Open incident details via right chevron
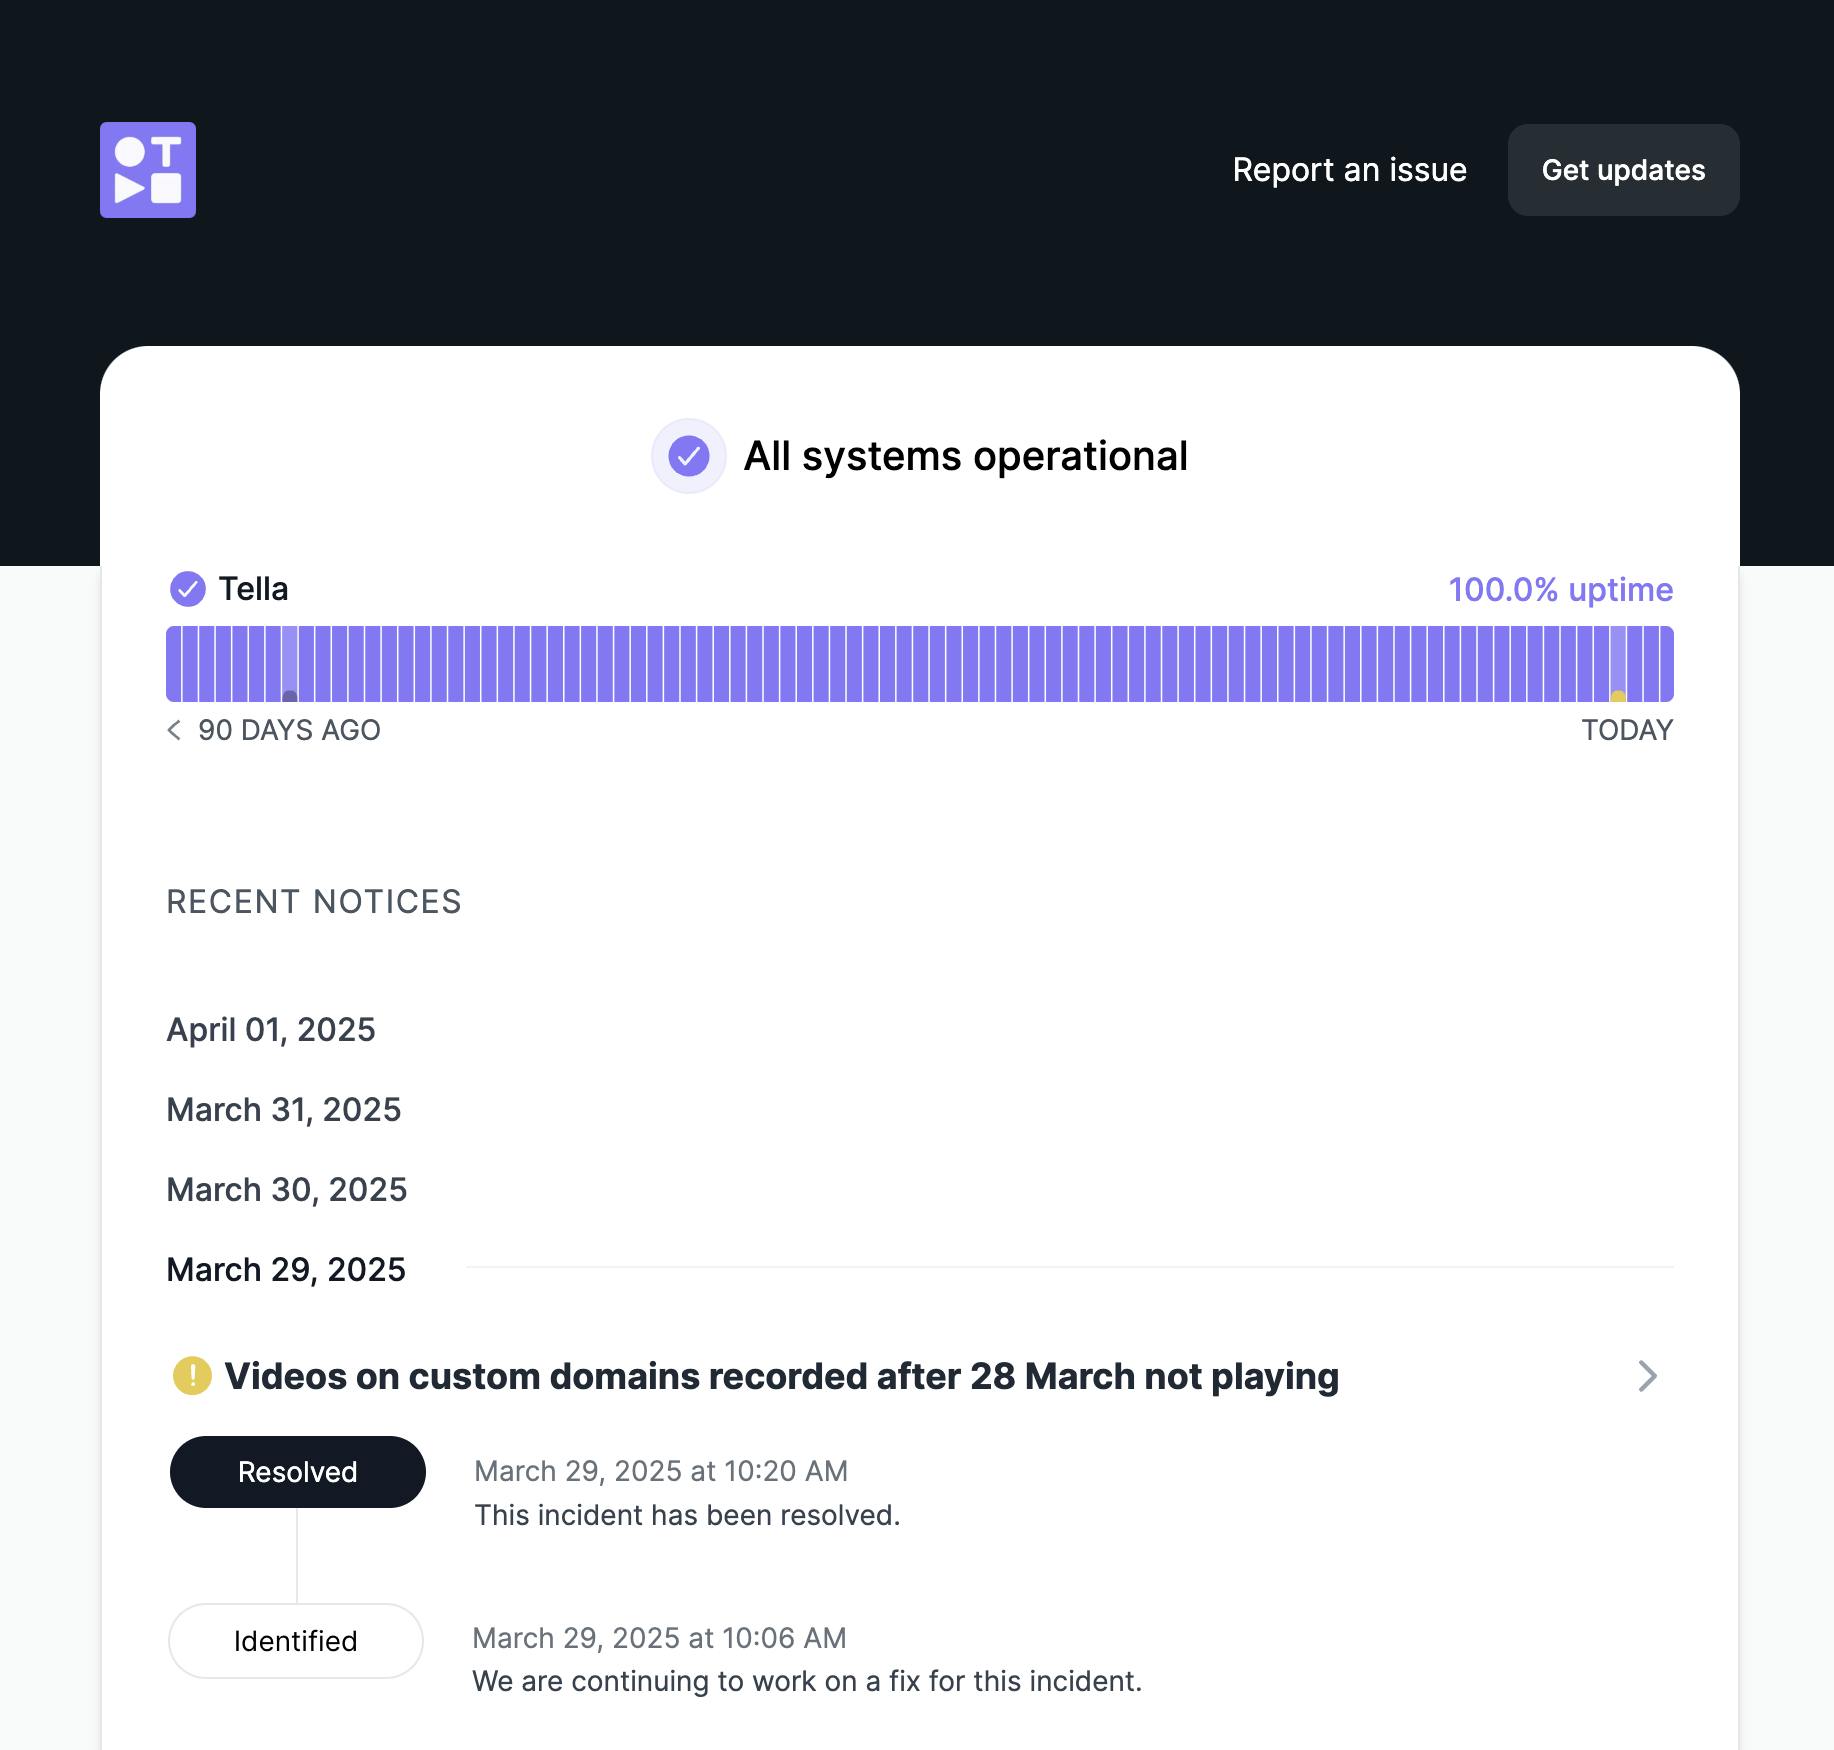This screenshot has width=1834, height=1750. click(x=1647, y=1376)
